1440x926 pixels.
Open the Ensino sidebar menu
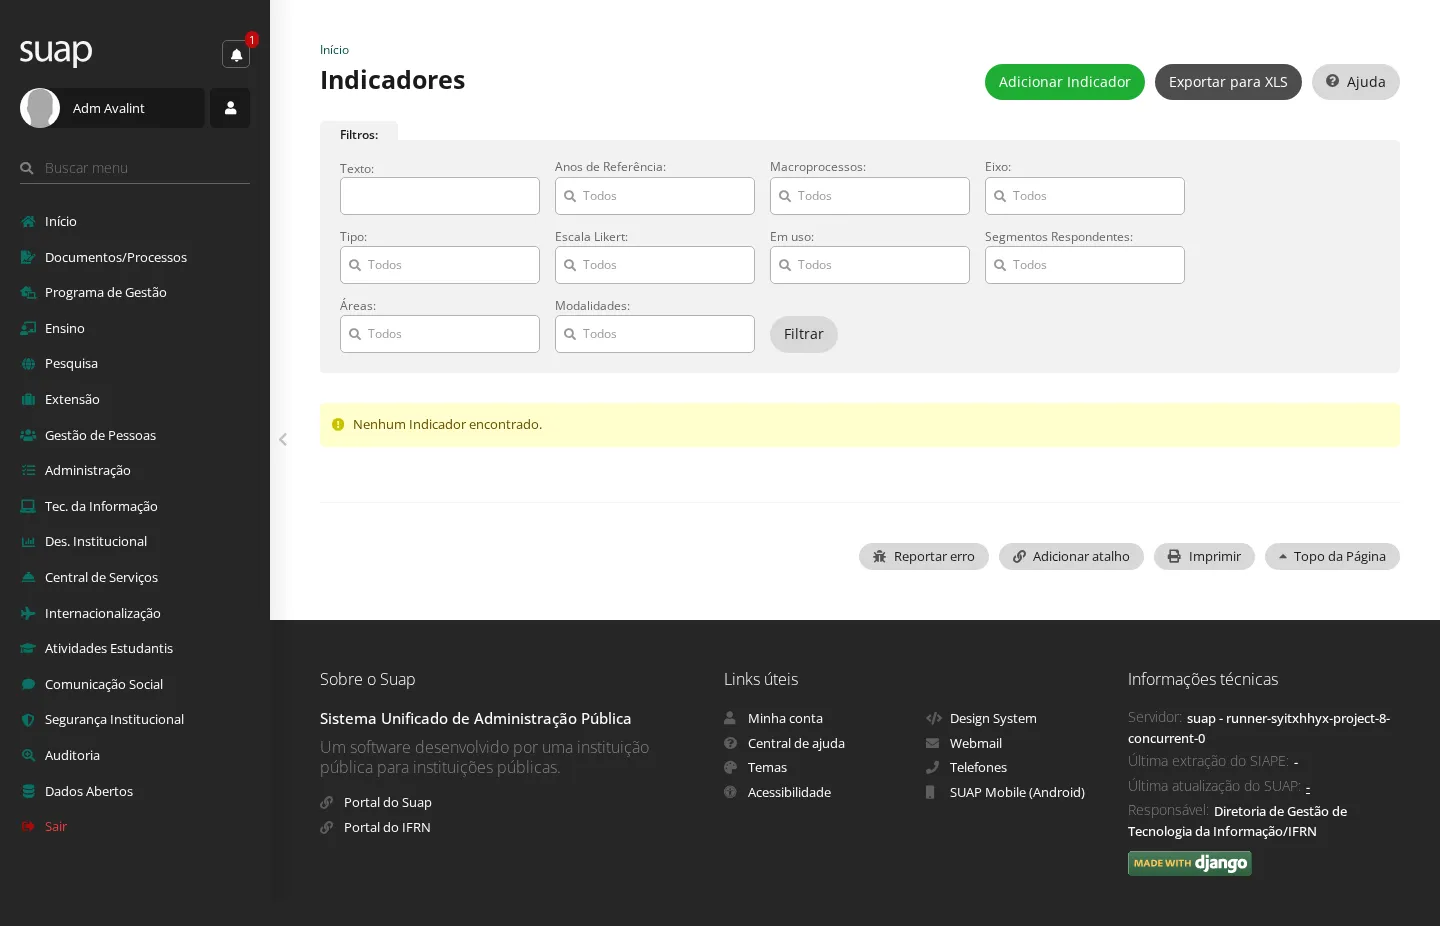tap(65, 328)
